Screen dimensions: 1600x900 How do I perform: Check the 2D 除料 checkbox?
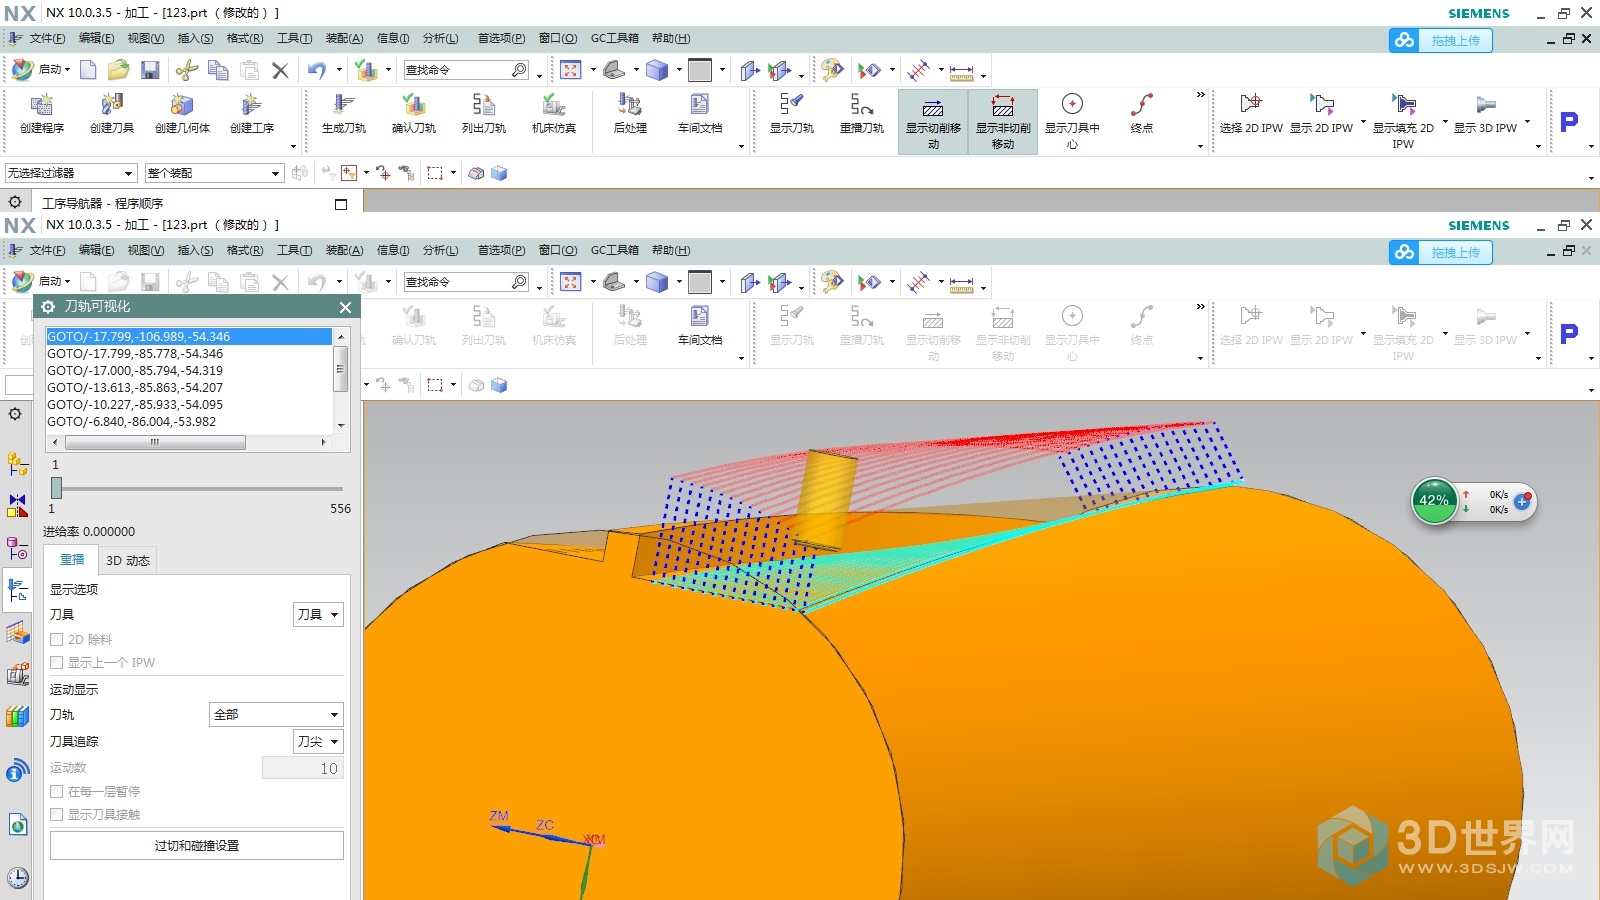click(57, 640)
